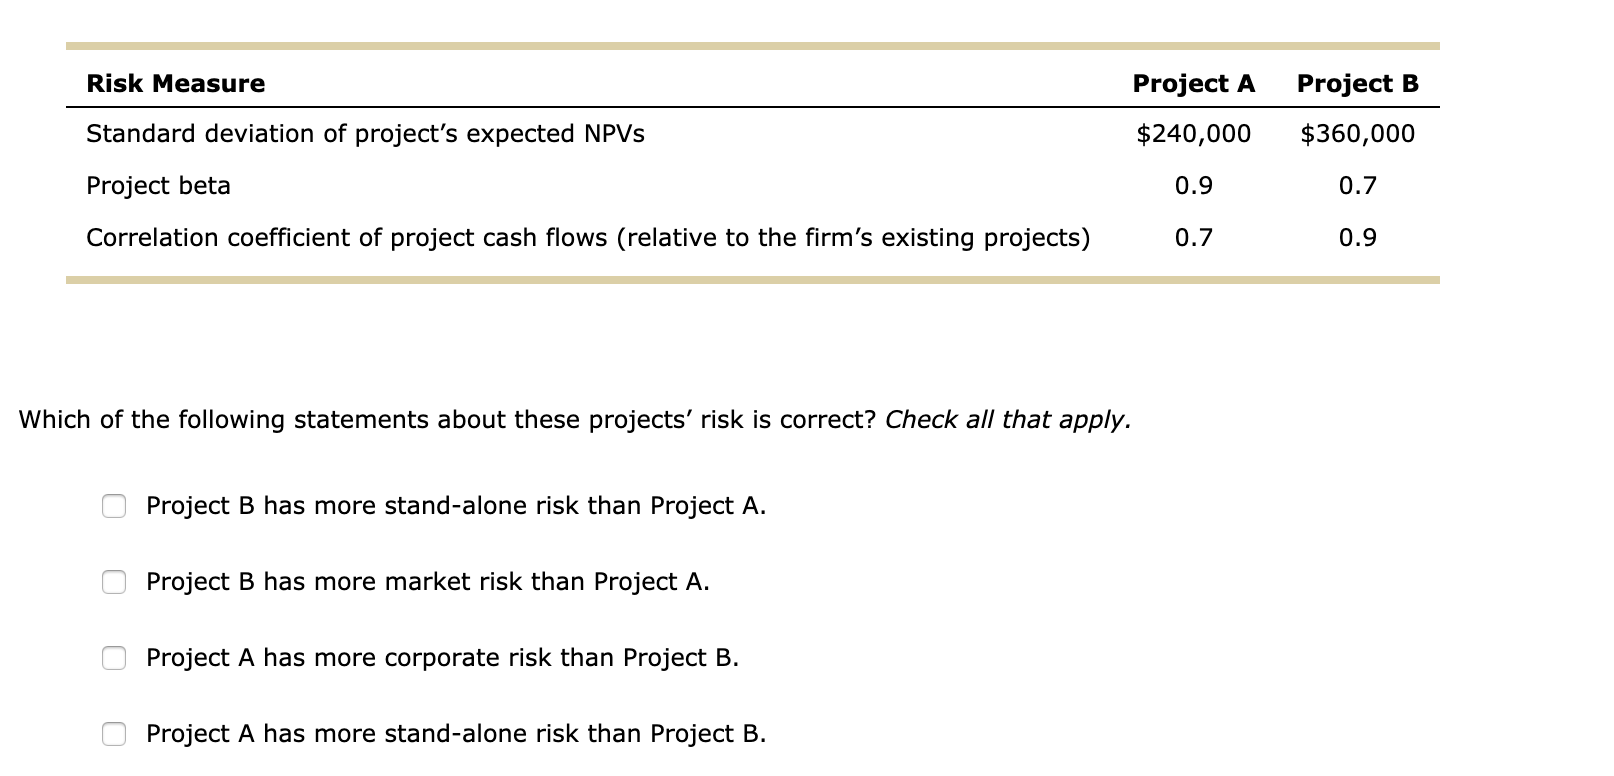Click the market risk statement text

pyautogui.click(x=428, y=583)
